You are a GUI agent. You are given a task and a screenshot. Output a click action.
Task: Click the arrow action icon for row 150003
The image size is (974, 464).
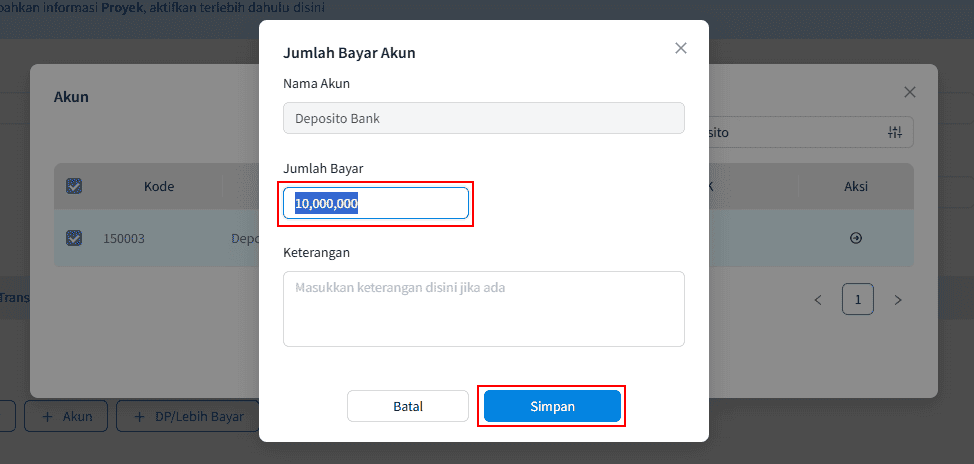856,238
